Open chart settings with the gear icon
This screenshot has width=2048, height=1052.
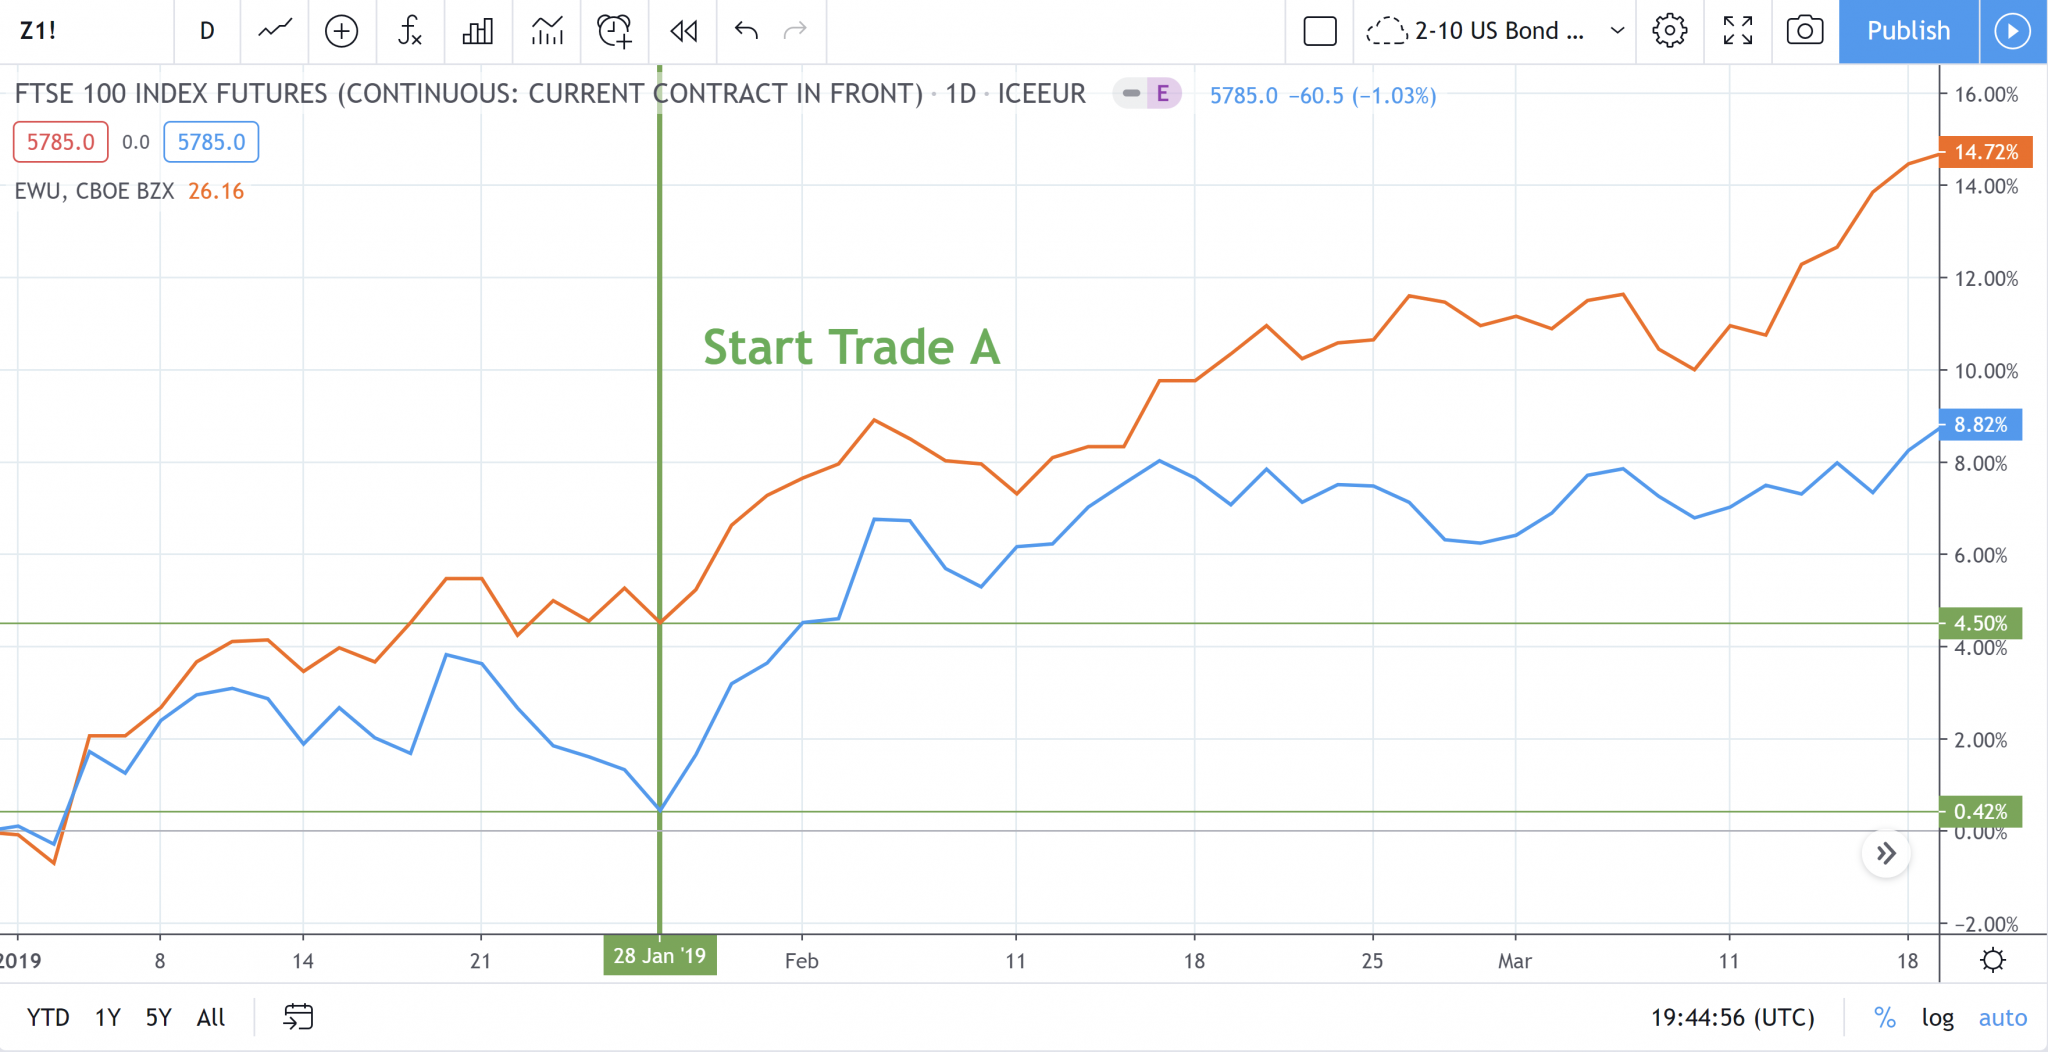(1669, 31)
